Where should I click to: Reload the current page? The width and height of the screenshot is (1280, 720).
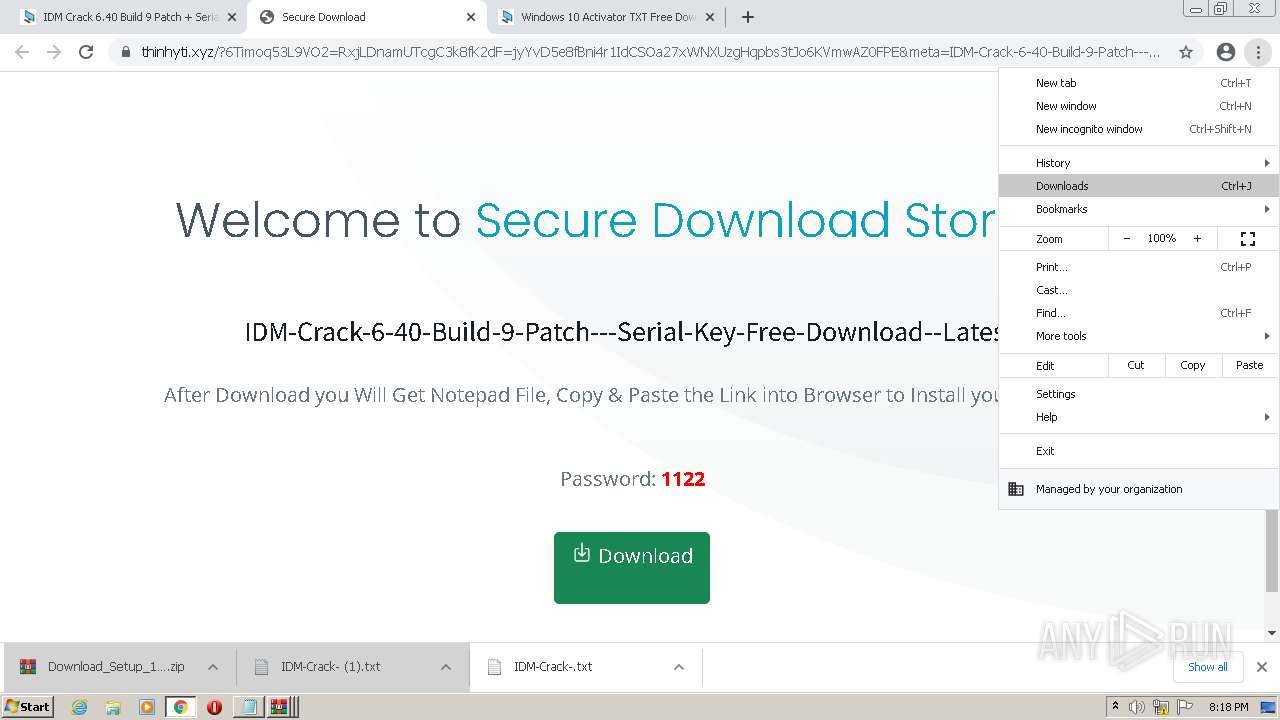[86, 52]
